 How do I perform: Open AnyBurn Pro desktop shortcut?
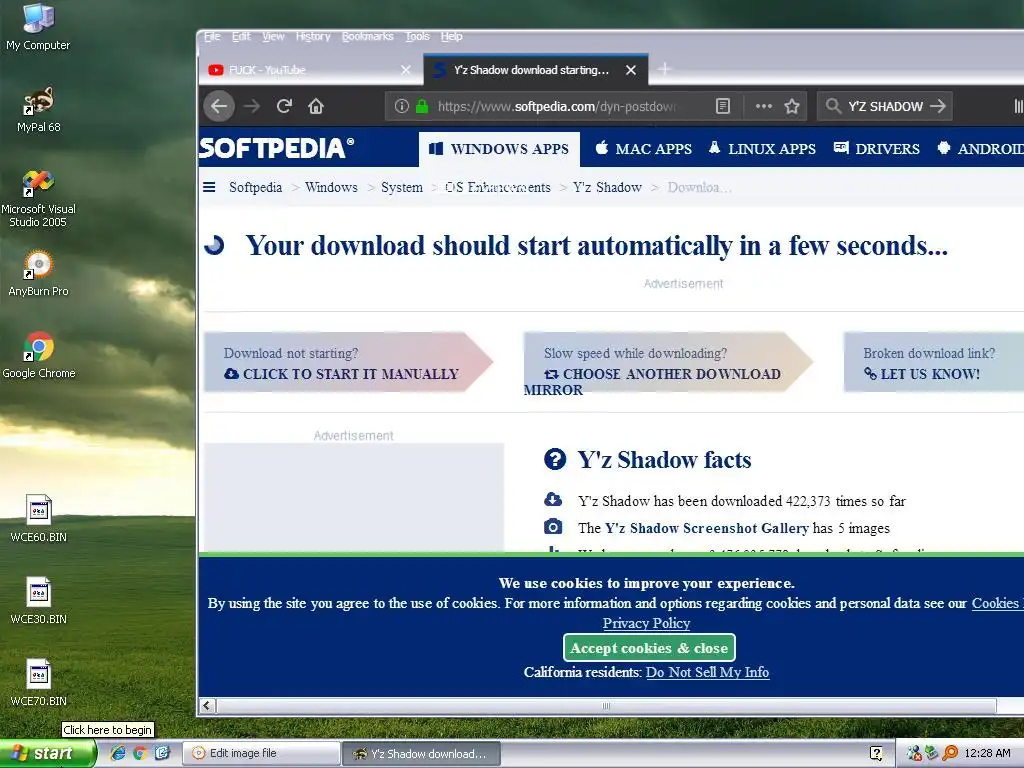pos(38,274)
